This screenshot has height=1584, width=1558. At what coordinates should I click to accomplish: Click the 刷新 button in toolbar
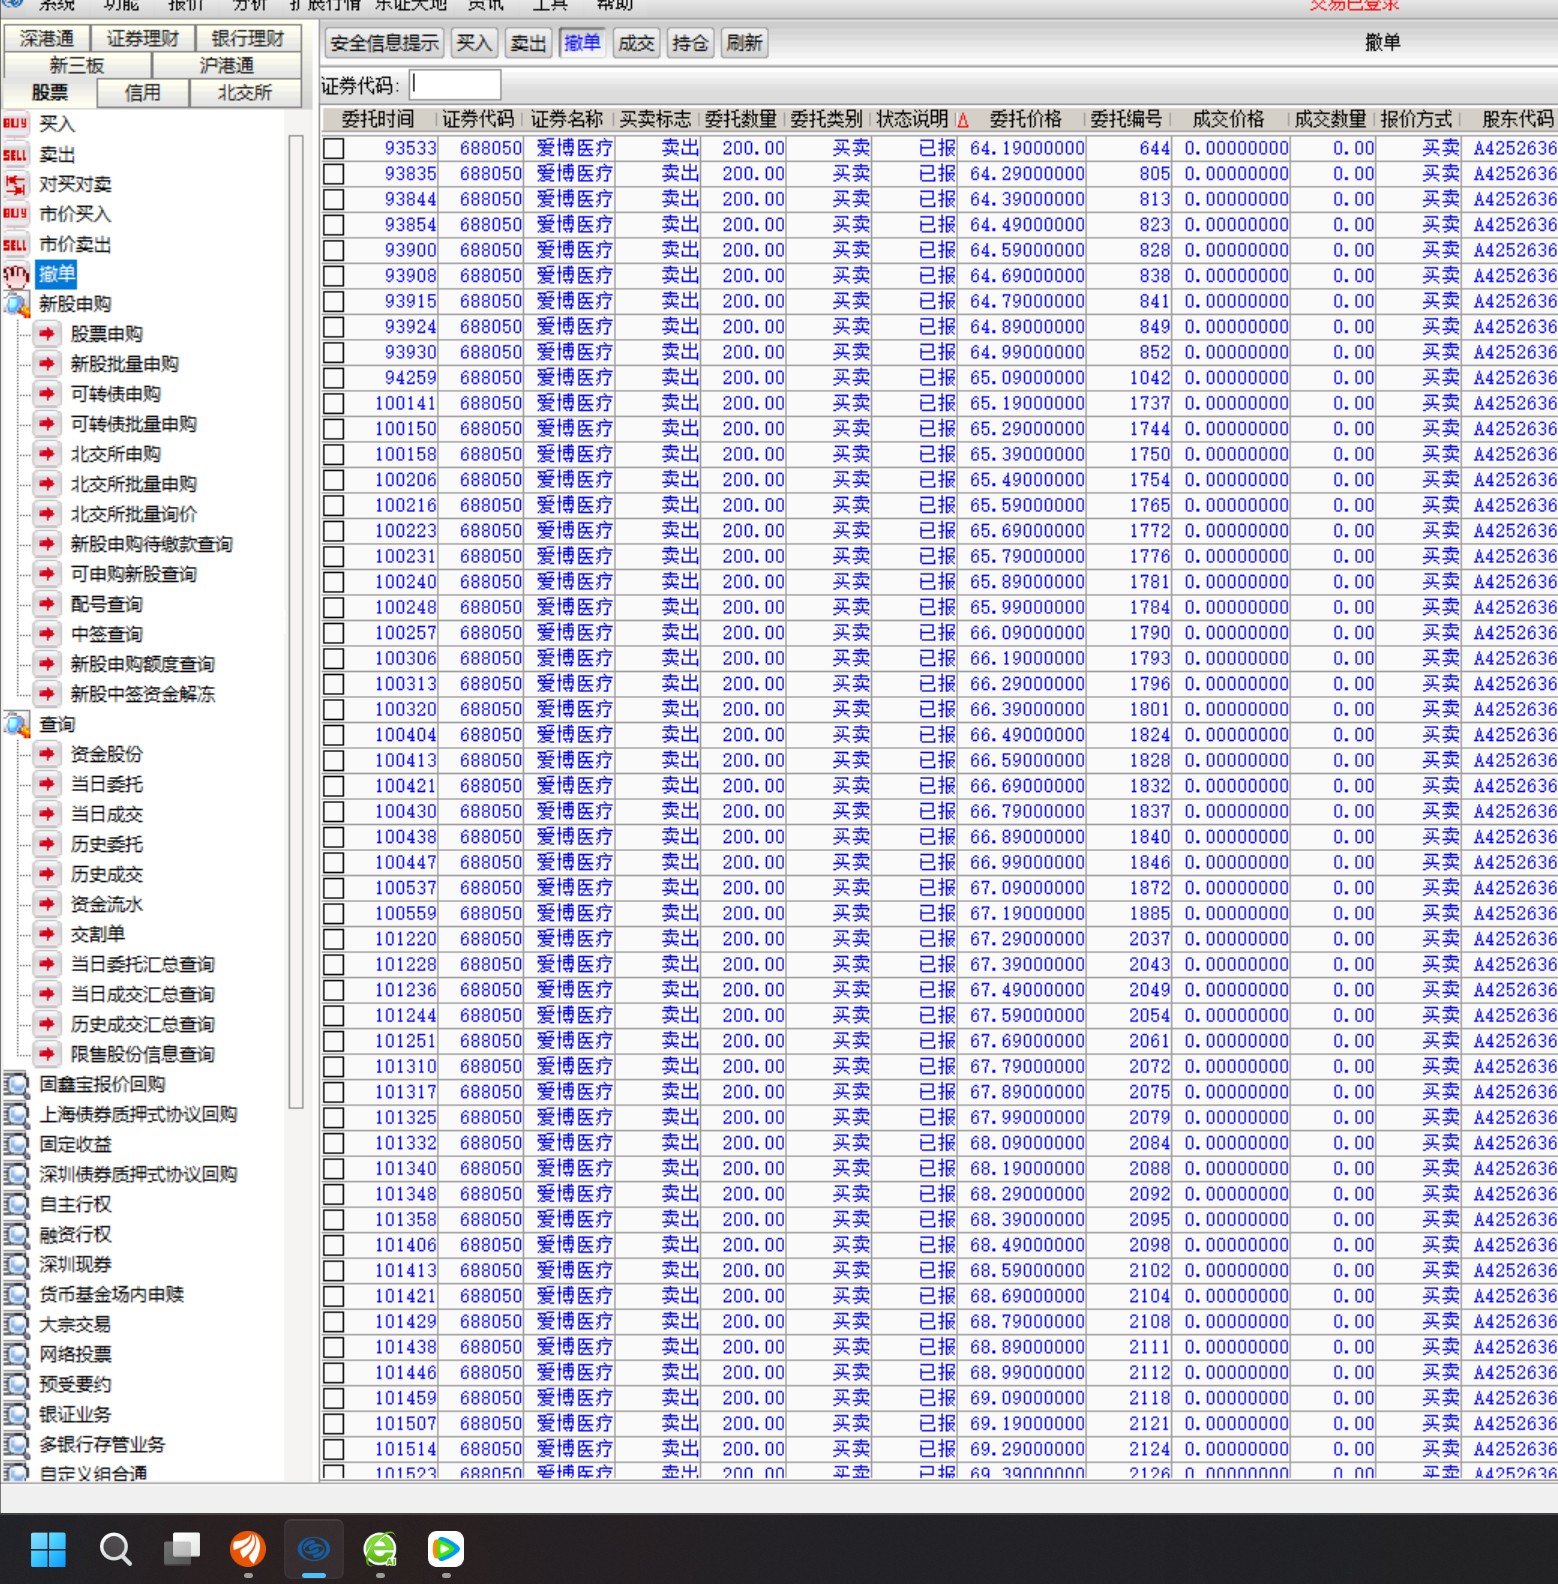pyautogui.click(x=744, y=43)
